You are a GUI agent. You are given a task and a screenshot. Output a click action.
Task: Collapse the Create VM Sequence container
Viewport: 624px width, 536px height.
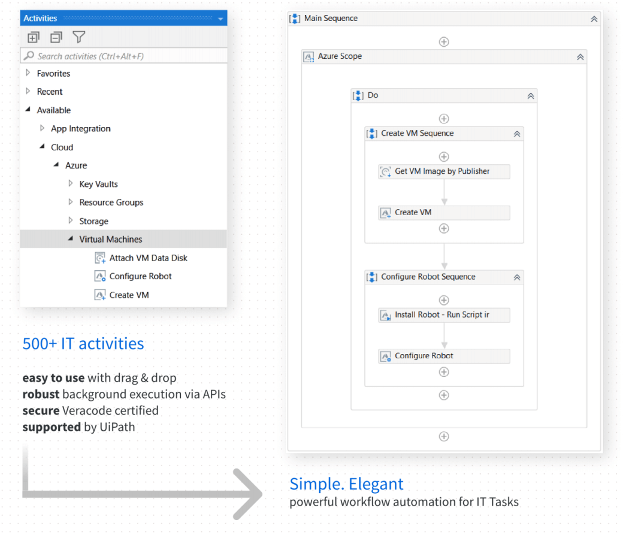coord(517,134)
